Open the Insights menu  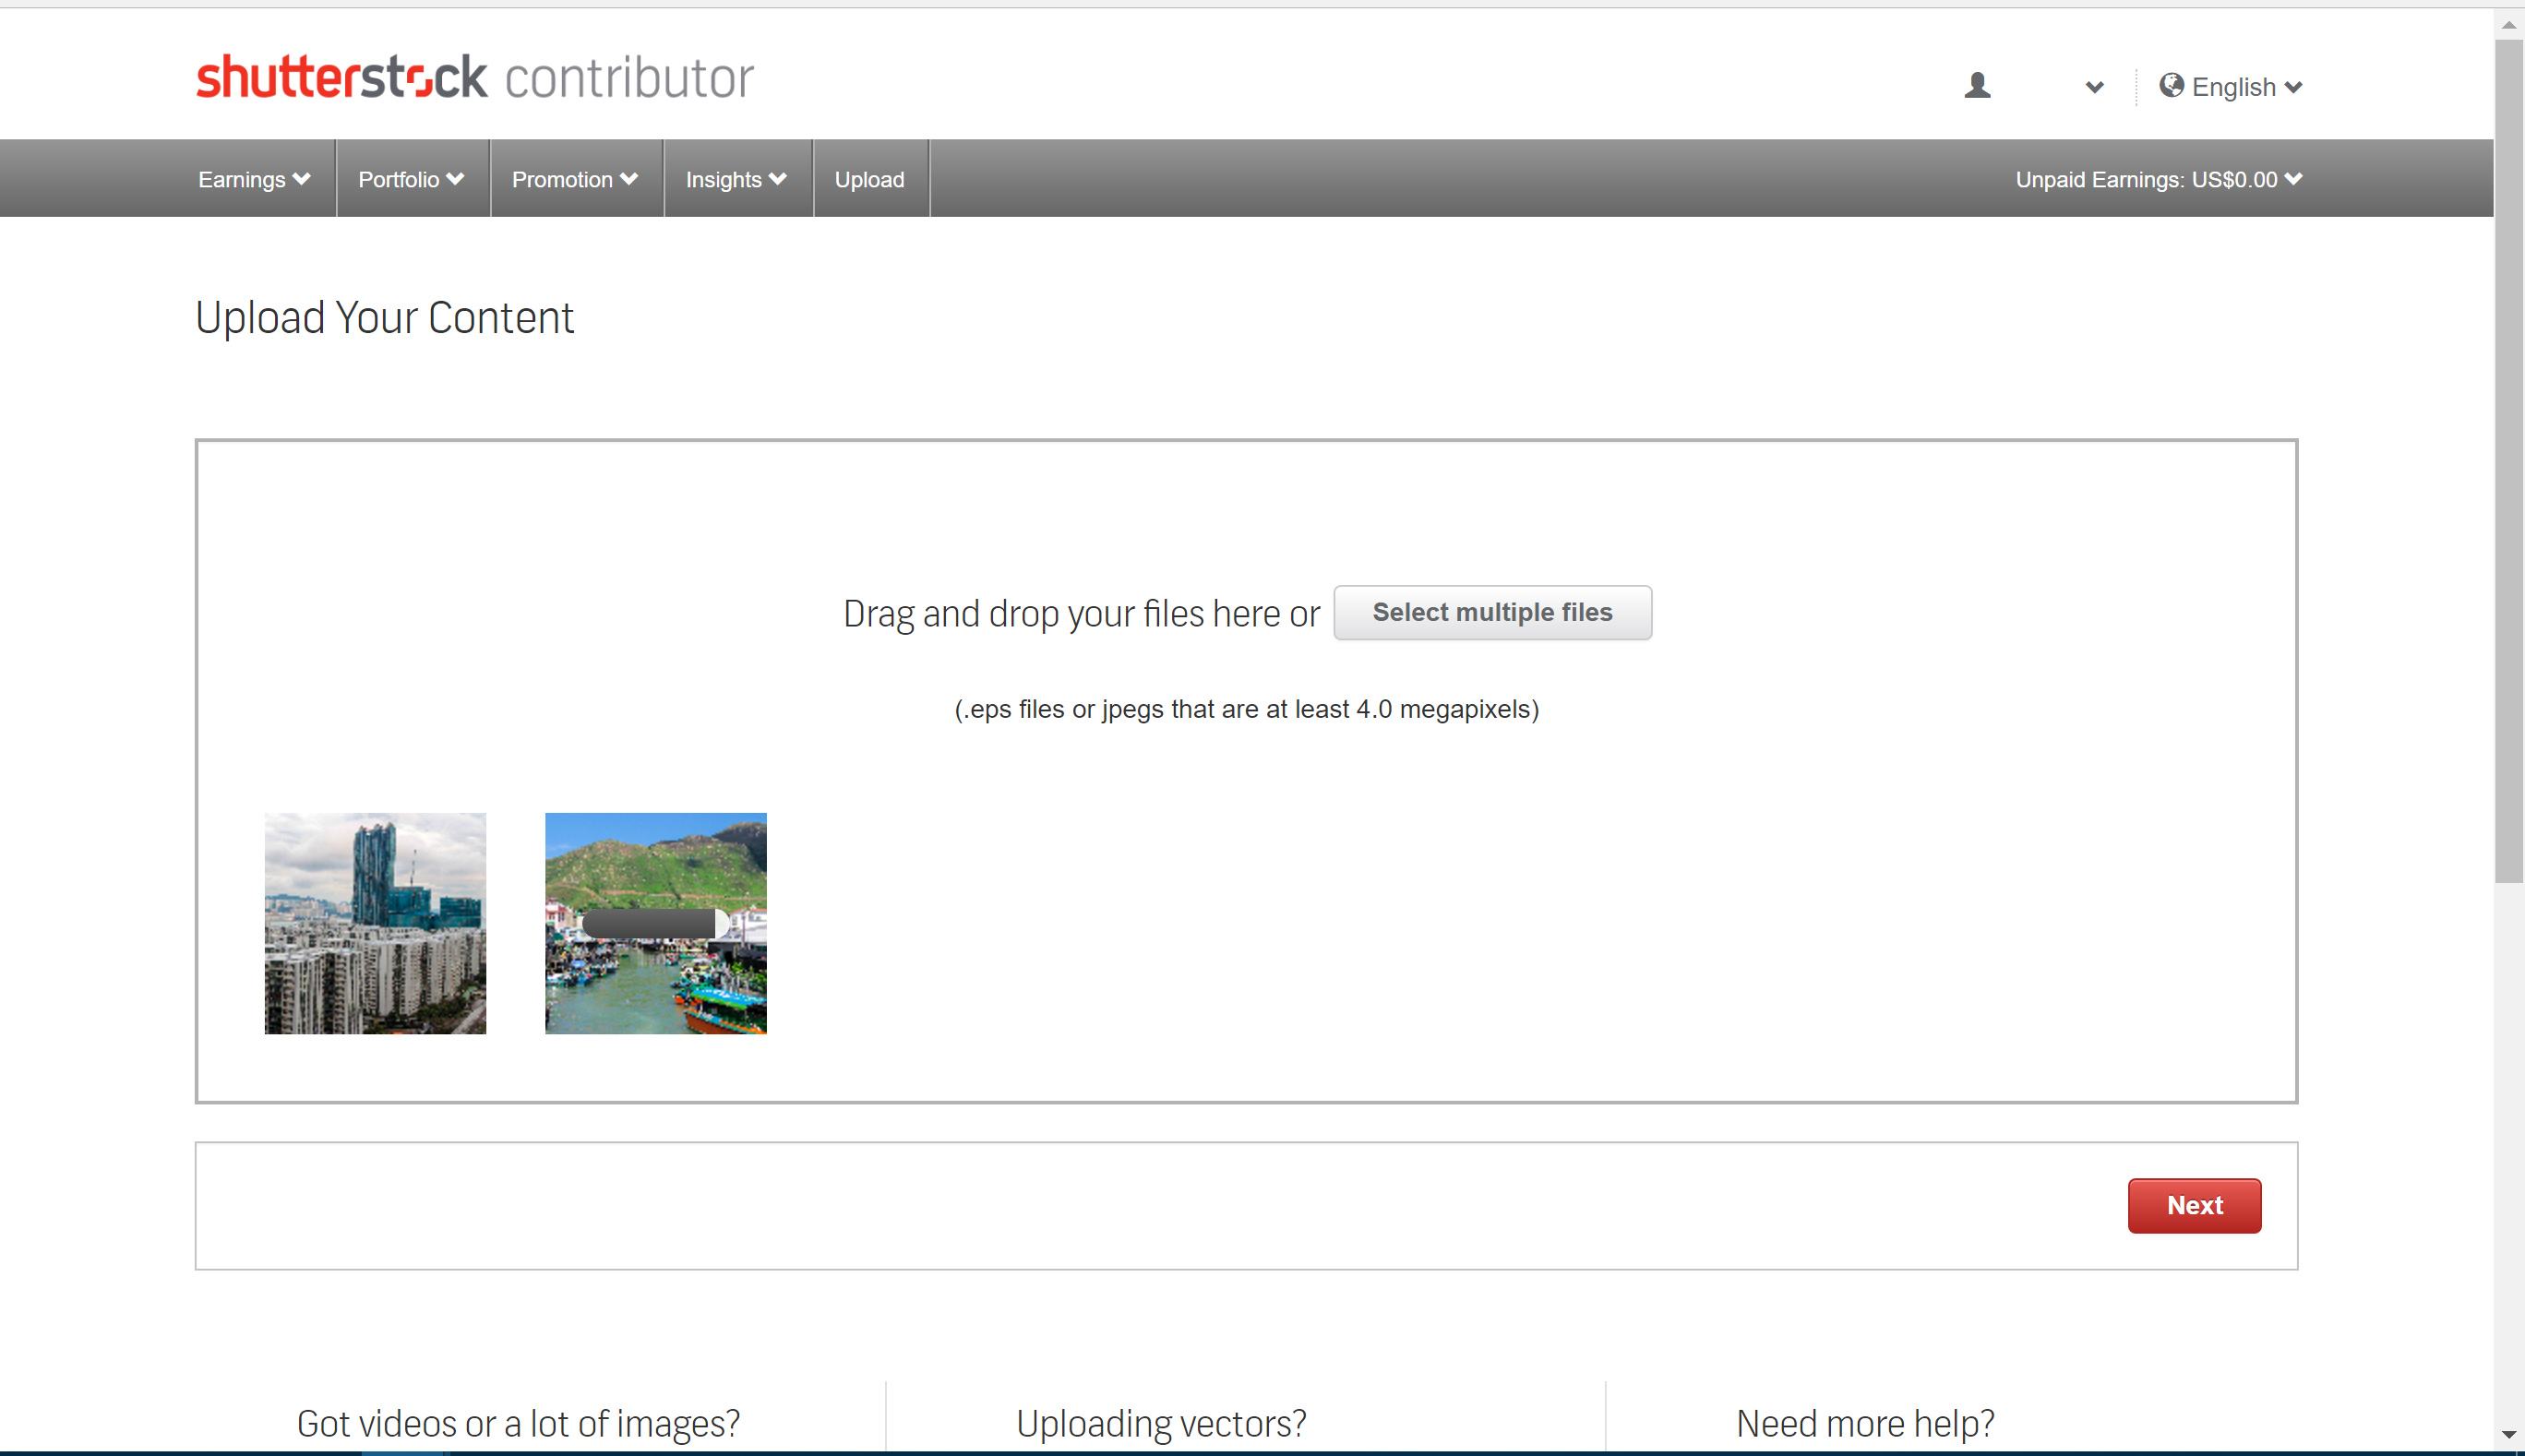click(736, 179)
